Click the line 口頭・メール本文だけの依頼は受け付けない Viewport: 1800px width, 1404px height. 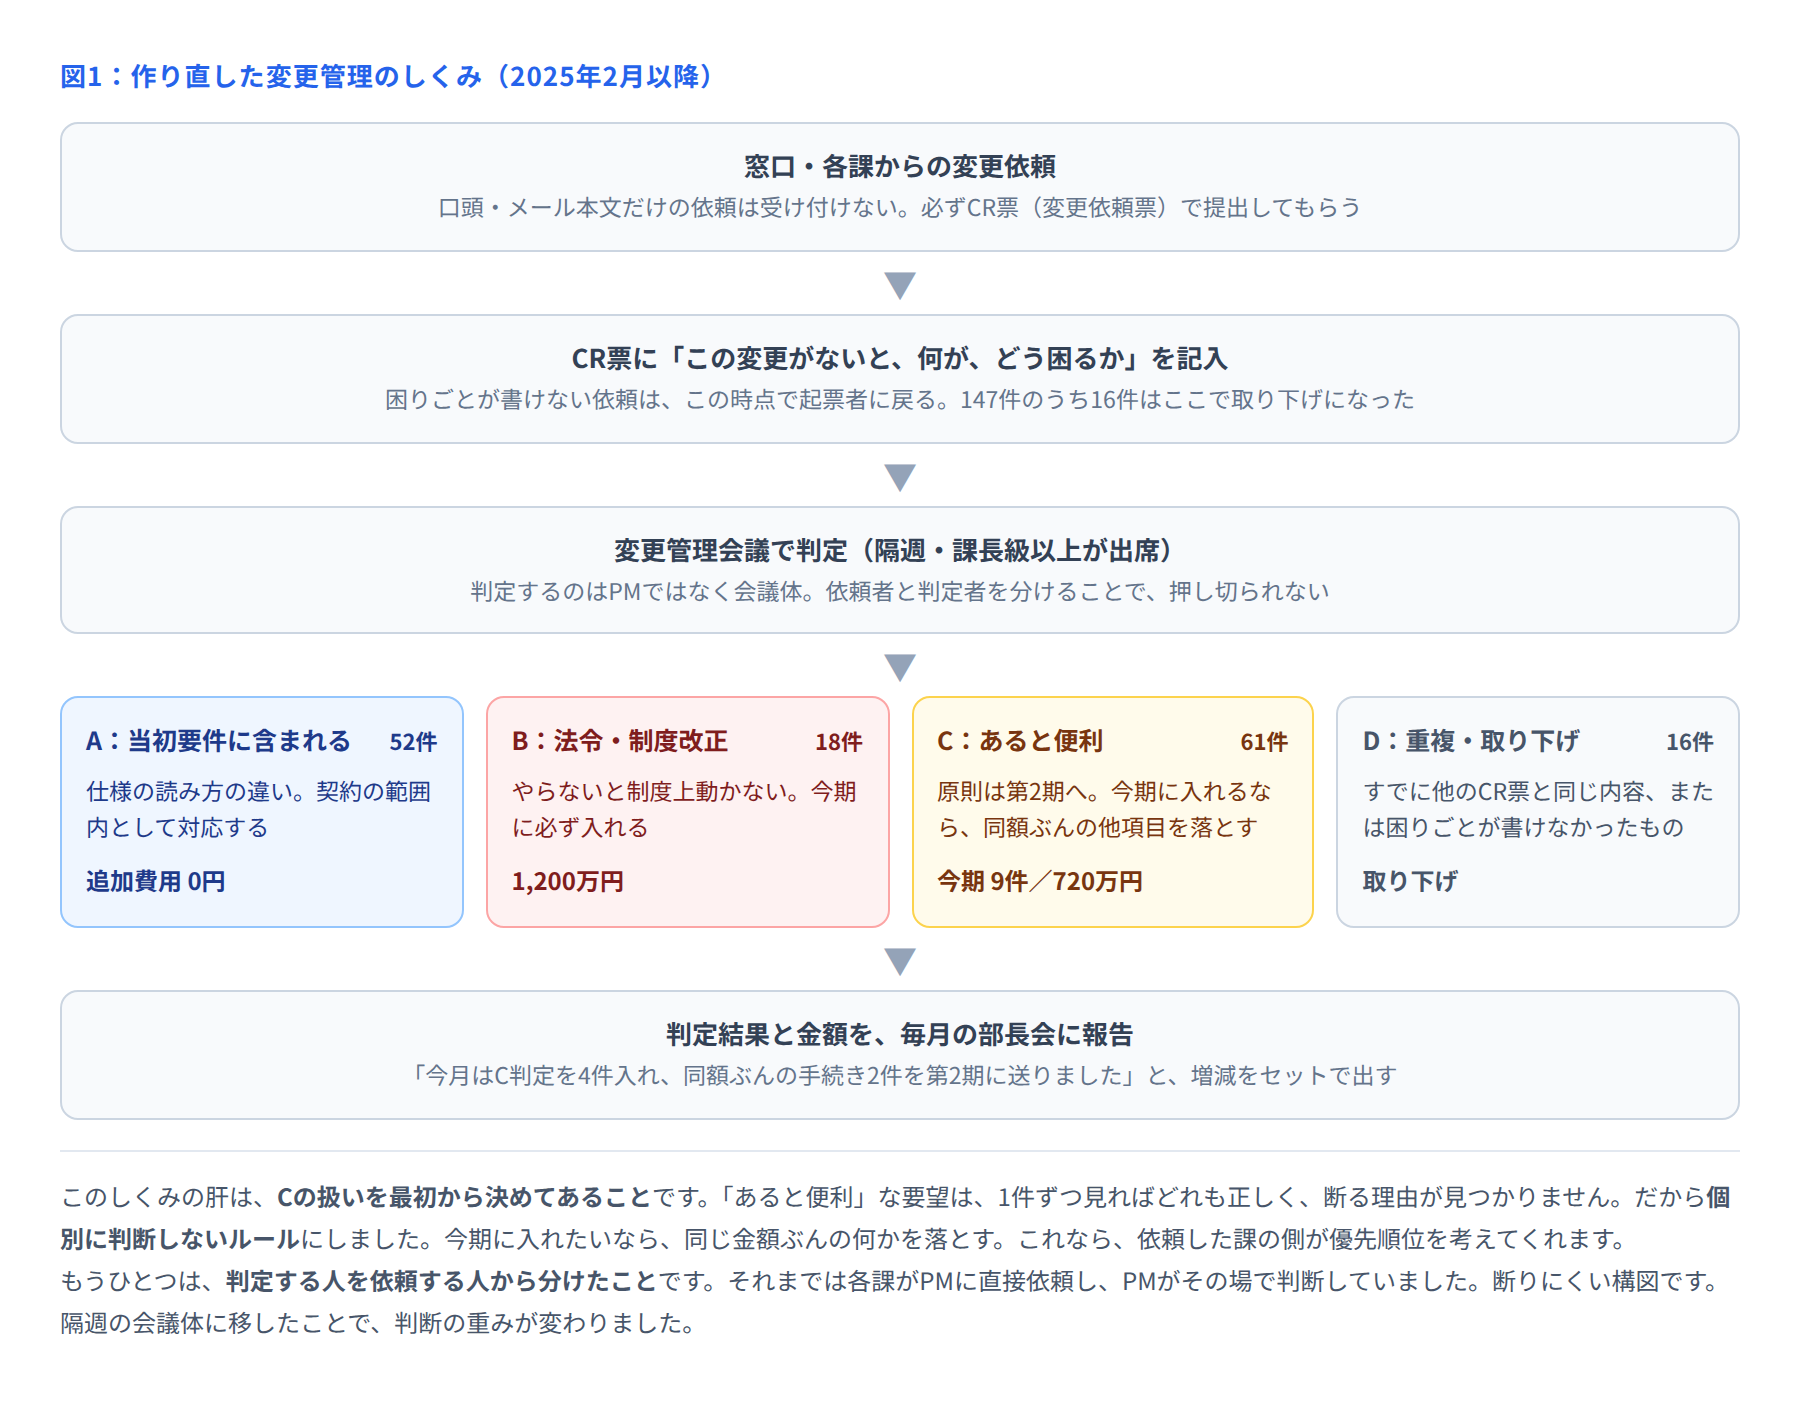pyautogui.click(x=900, y=208)
